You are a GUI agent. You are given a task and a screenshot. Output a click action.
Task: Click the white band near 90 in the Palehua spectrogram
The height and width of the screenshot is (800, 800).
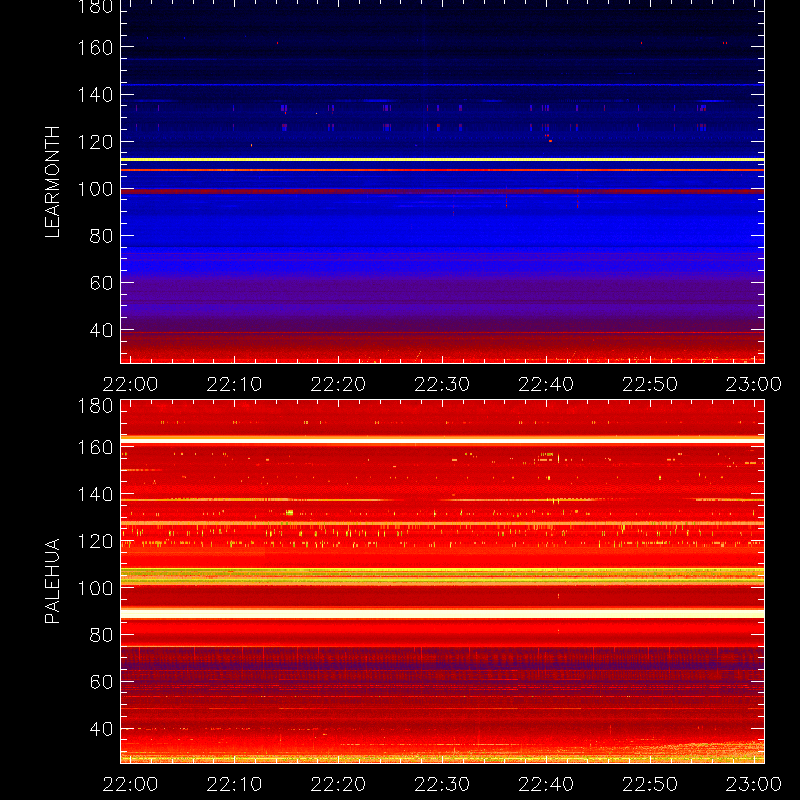pyautogui.click(x=442, y=613)
